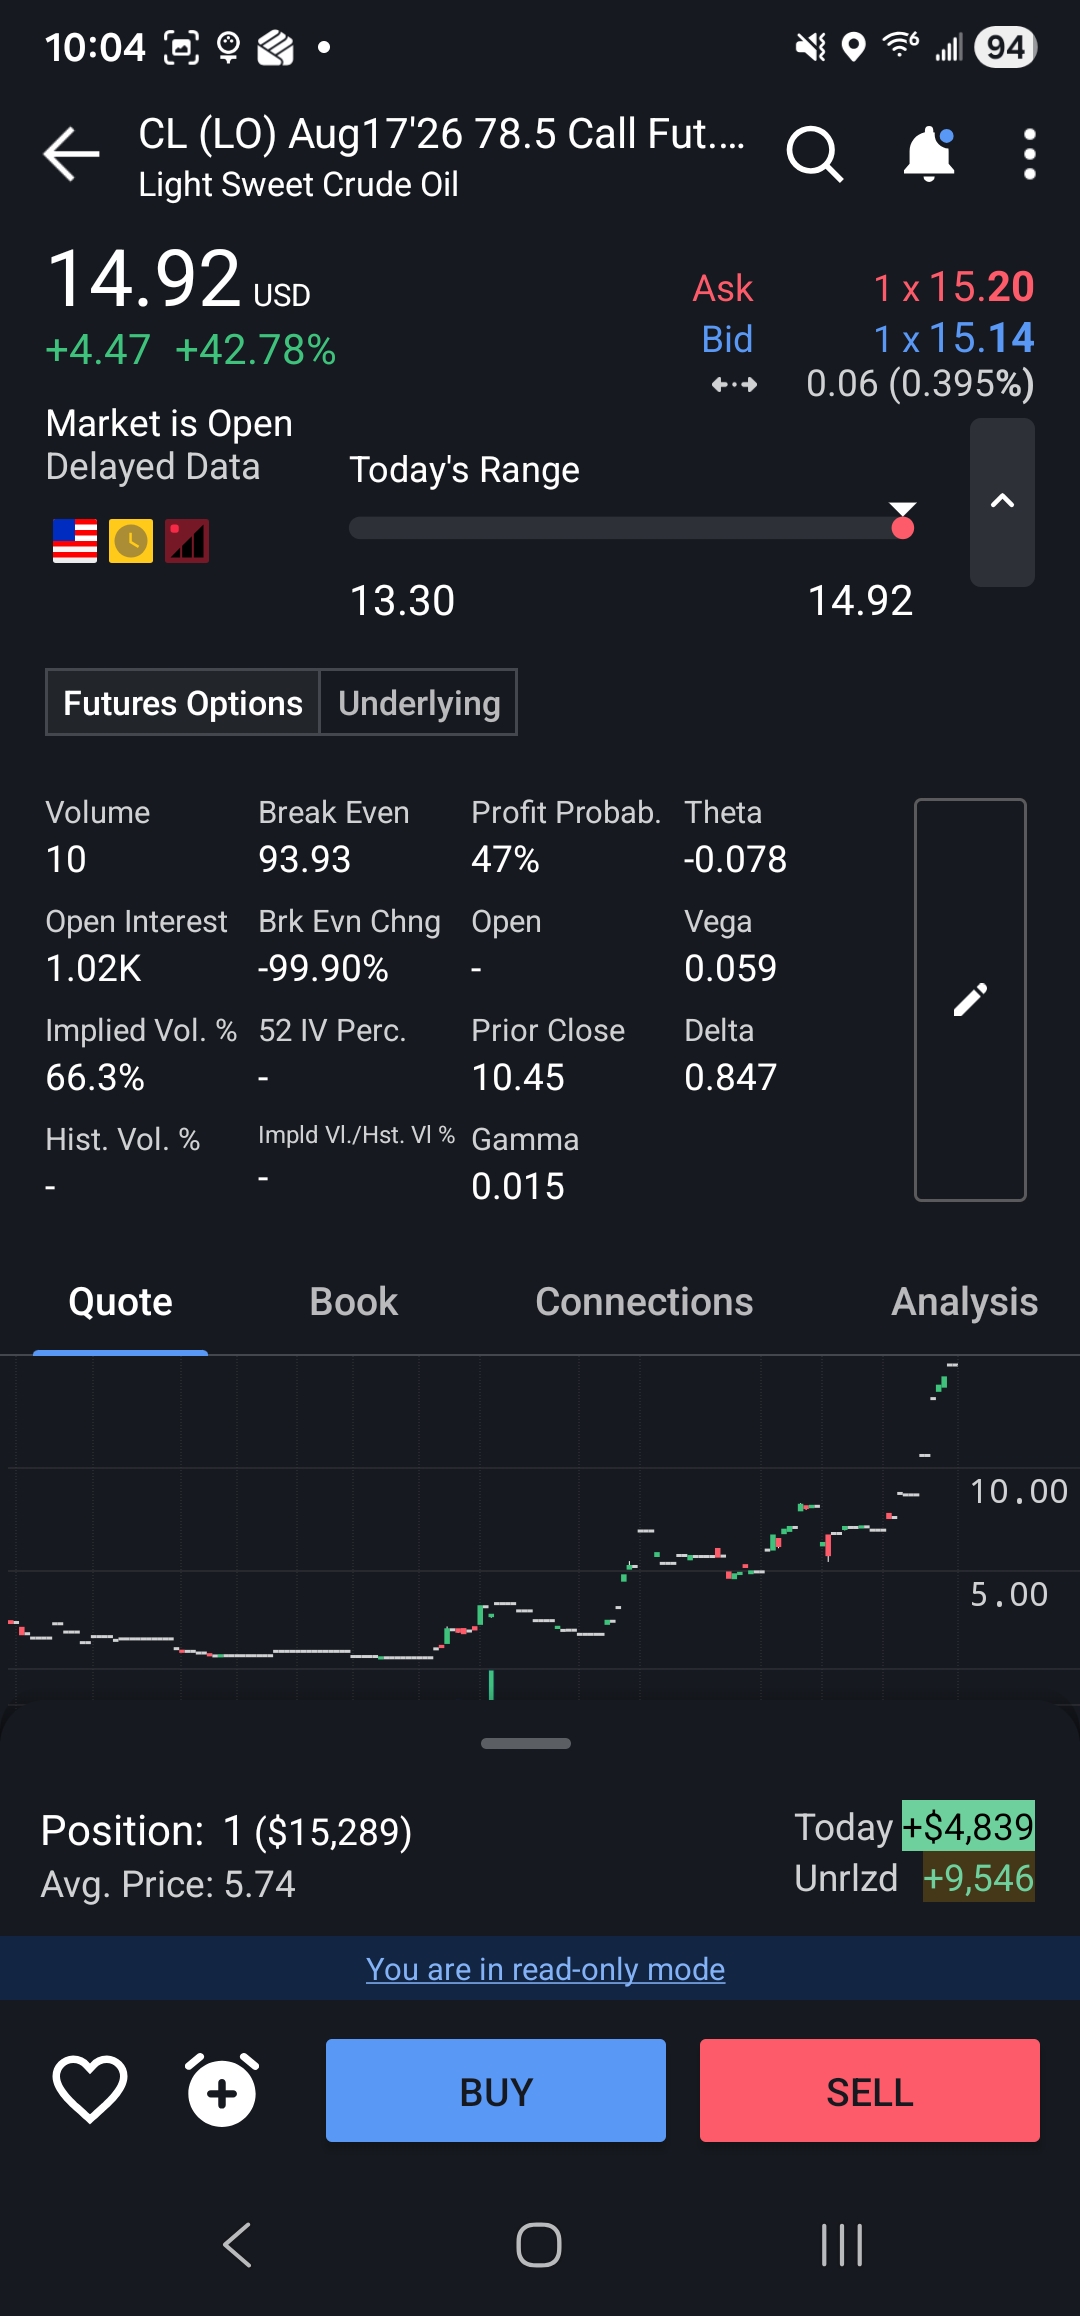
Task: Collapse the quote header with chevron up
Action: (1002, 502)
